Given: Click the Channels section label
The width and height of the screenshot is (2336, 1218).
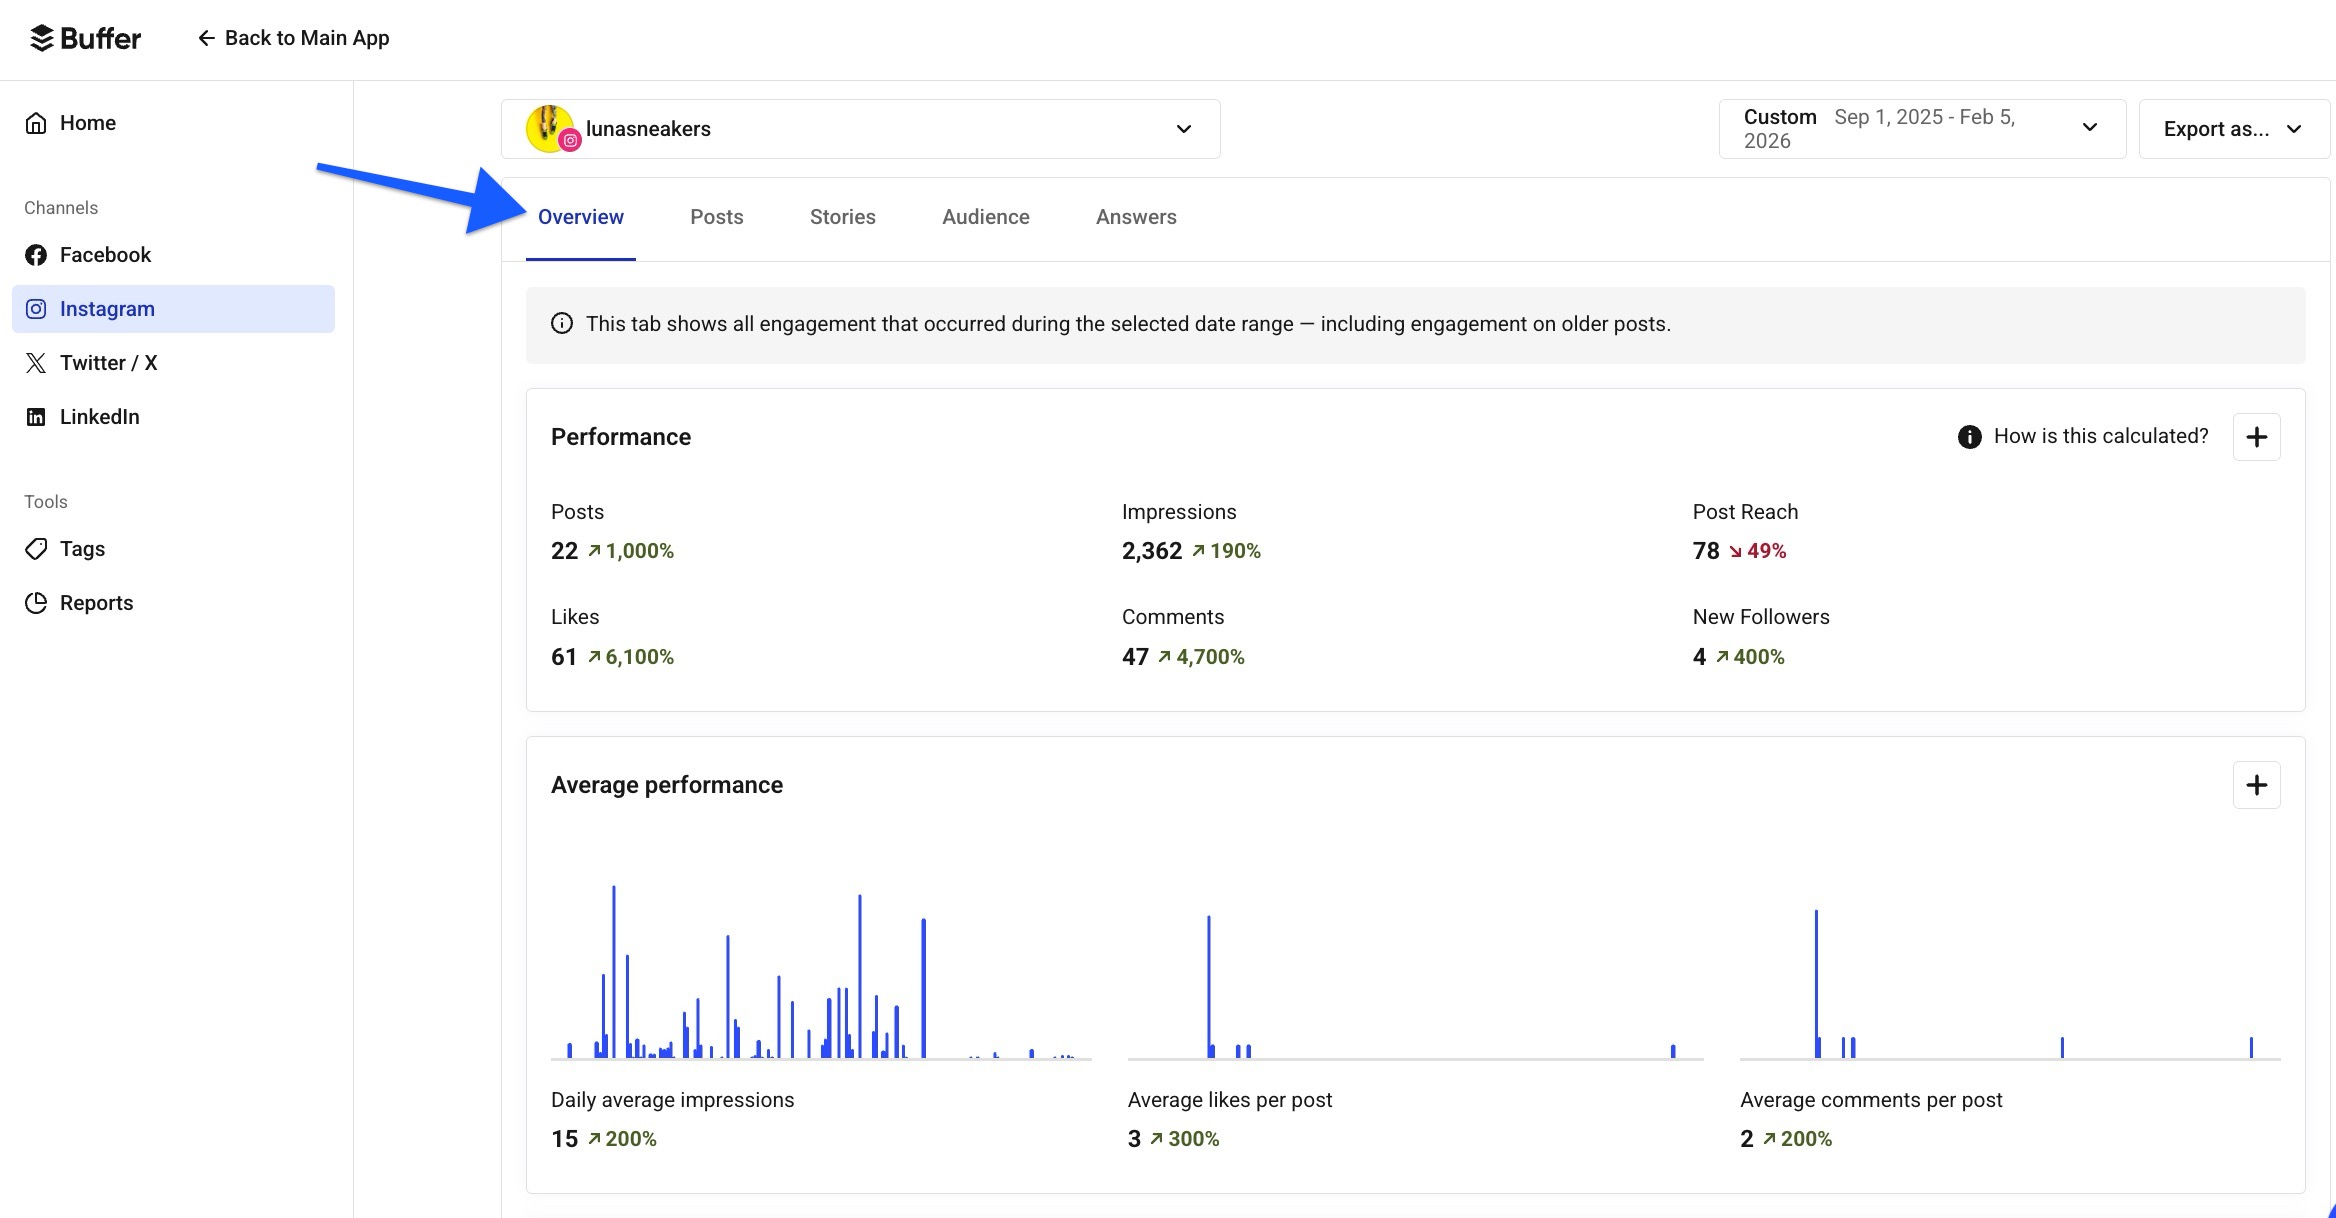Looking at the screenshot, I should (x=61, y=208).
